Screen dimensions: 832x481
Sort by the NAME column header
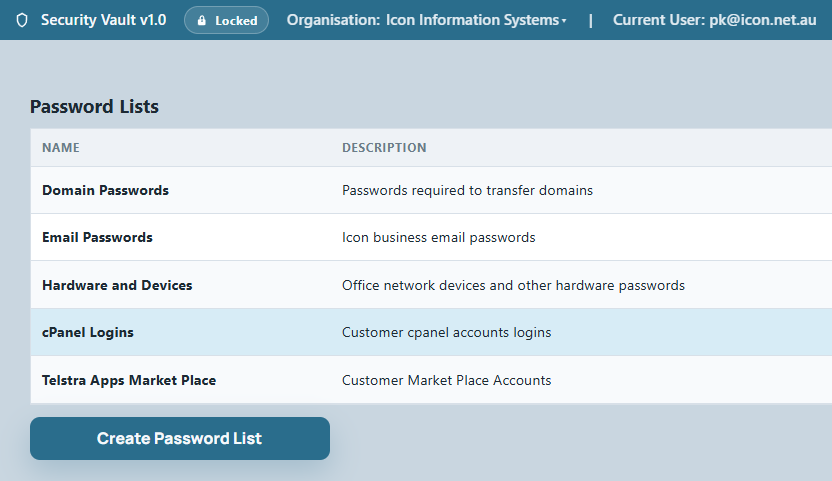[x=61, y=148]
